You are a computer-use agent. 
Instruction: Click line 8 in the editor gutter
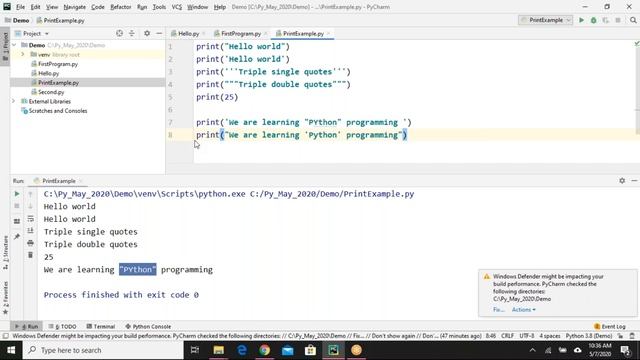171,135
